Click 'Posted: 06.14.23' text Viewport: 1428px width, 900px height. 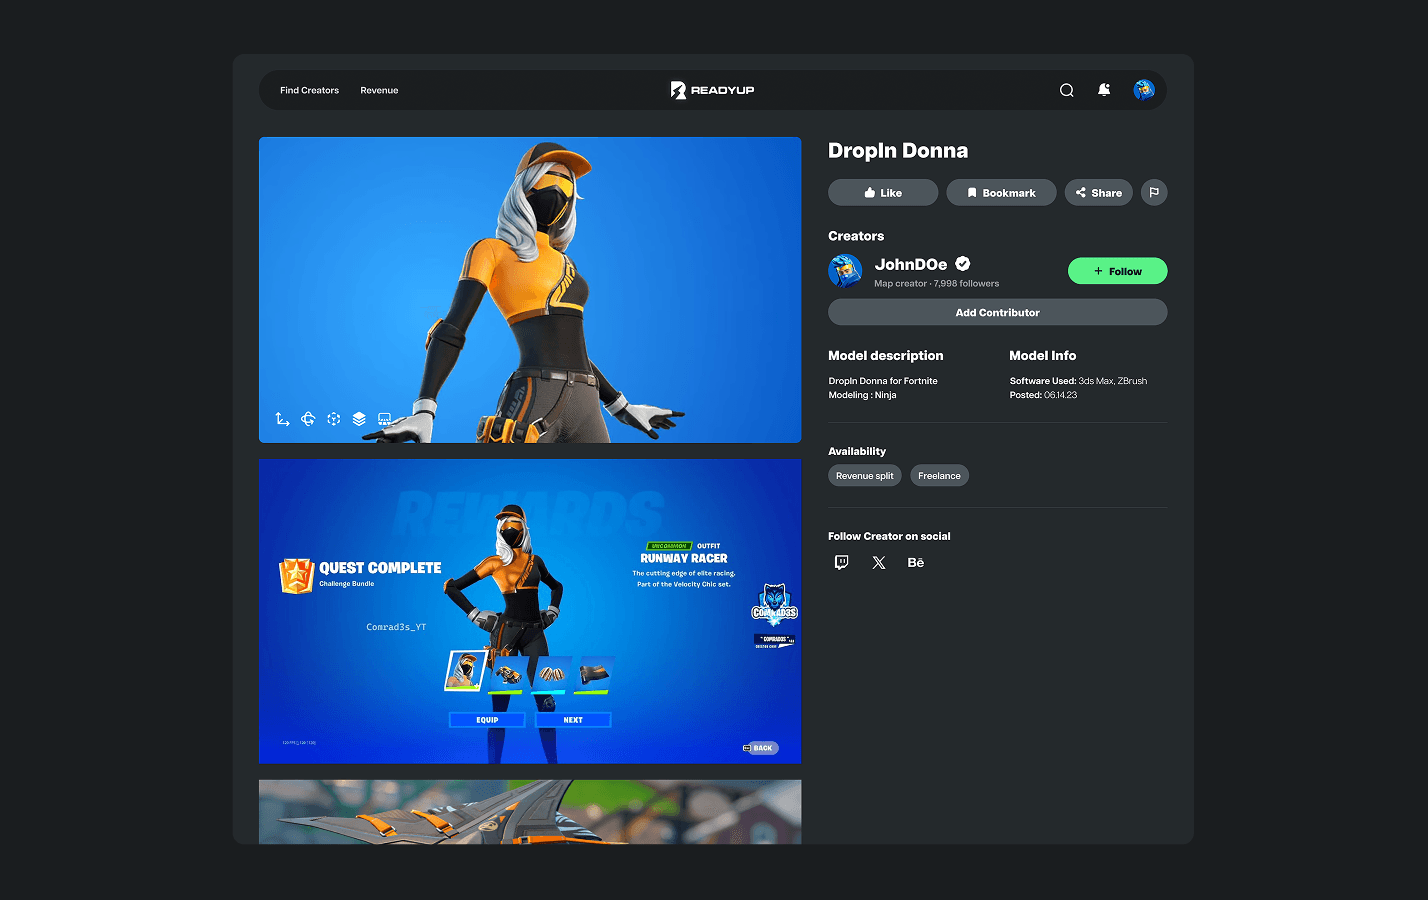(1043, 395)
